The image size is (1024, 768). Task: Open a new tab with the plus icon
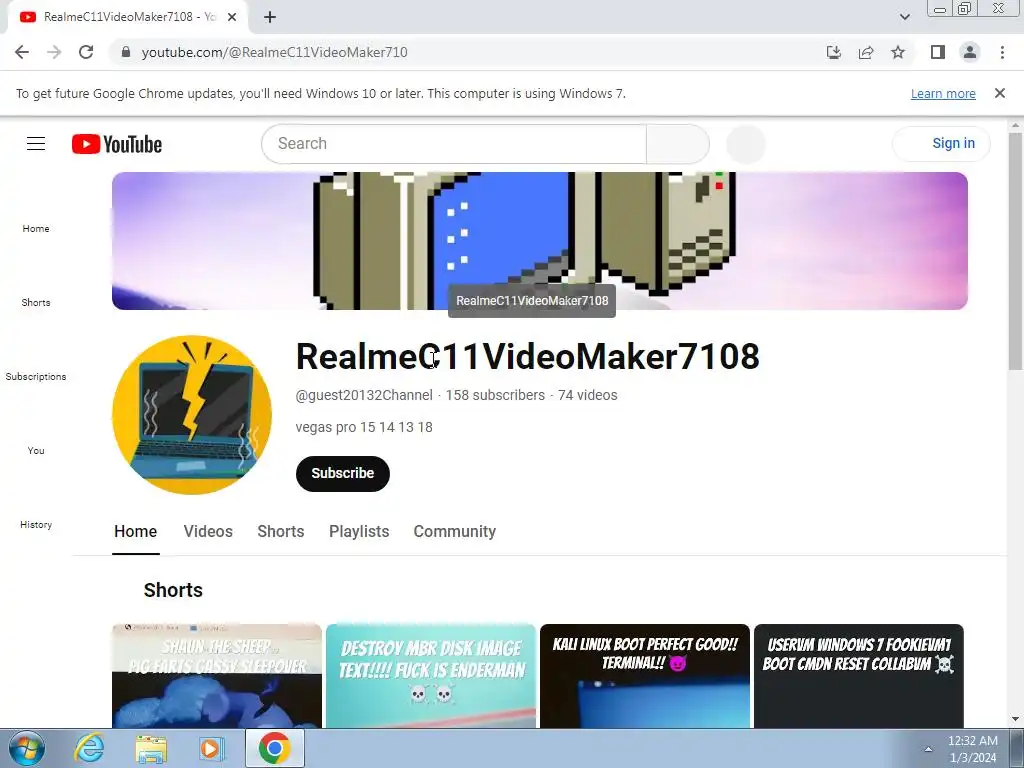[270, 17]
